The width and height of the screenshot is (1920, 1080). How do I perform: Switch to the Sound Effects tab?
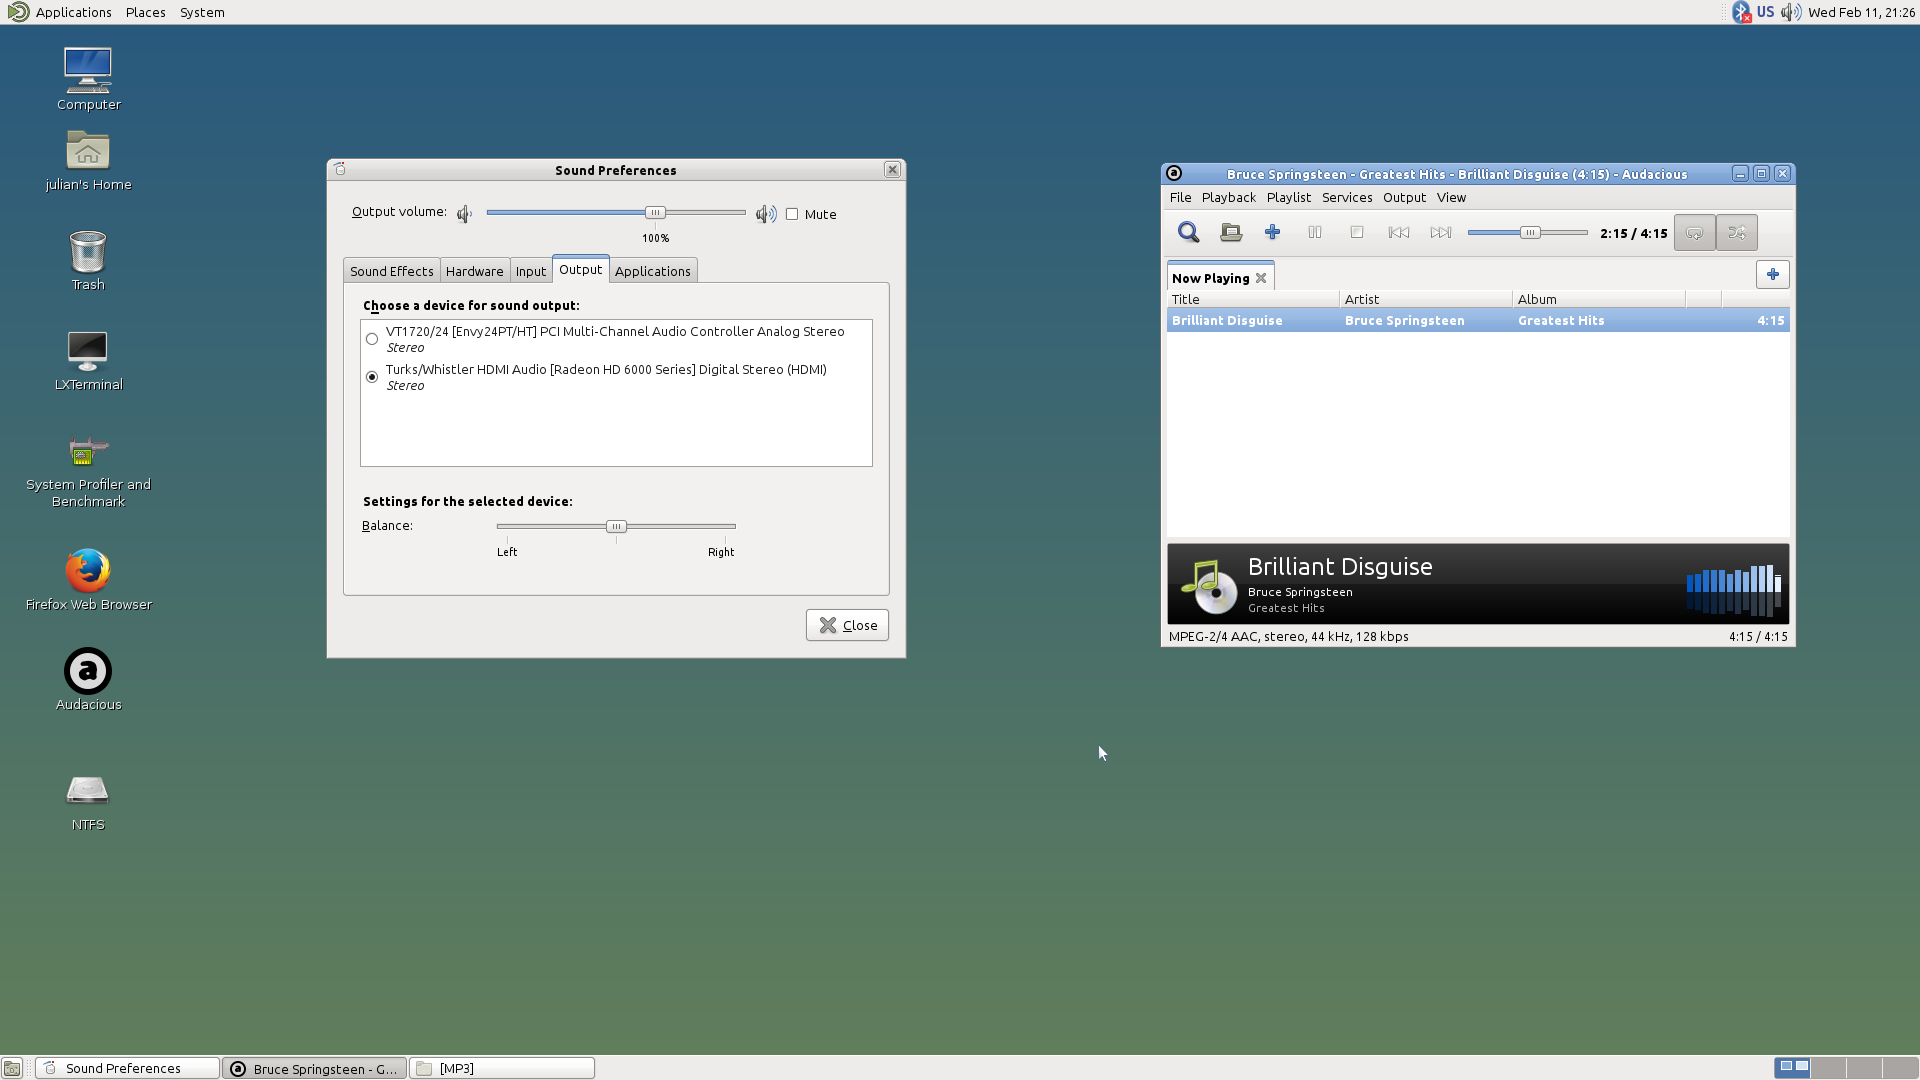tap(391, 271)
